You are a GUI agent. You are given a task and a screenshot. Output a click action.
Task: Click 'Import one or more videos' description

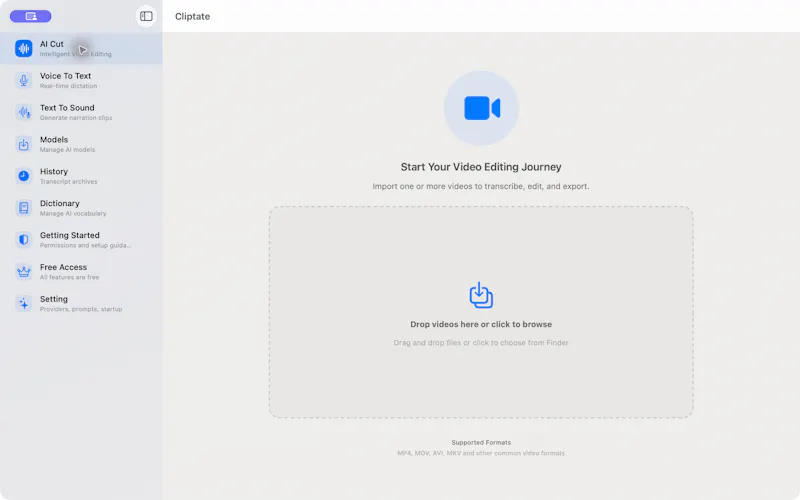pyautogui.click(x=481, y=186)
